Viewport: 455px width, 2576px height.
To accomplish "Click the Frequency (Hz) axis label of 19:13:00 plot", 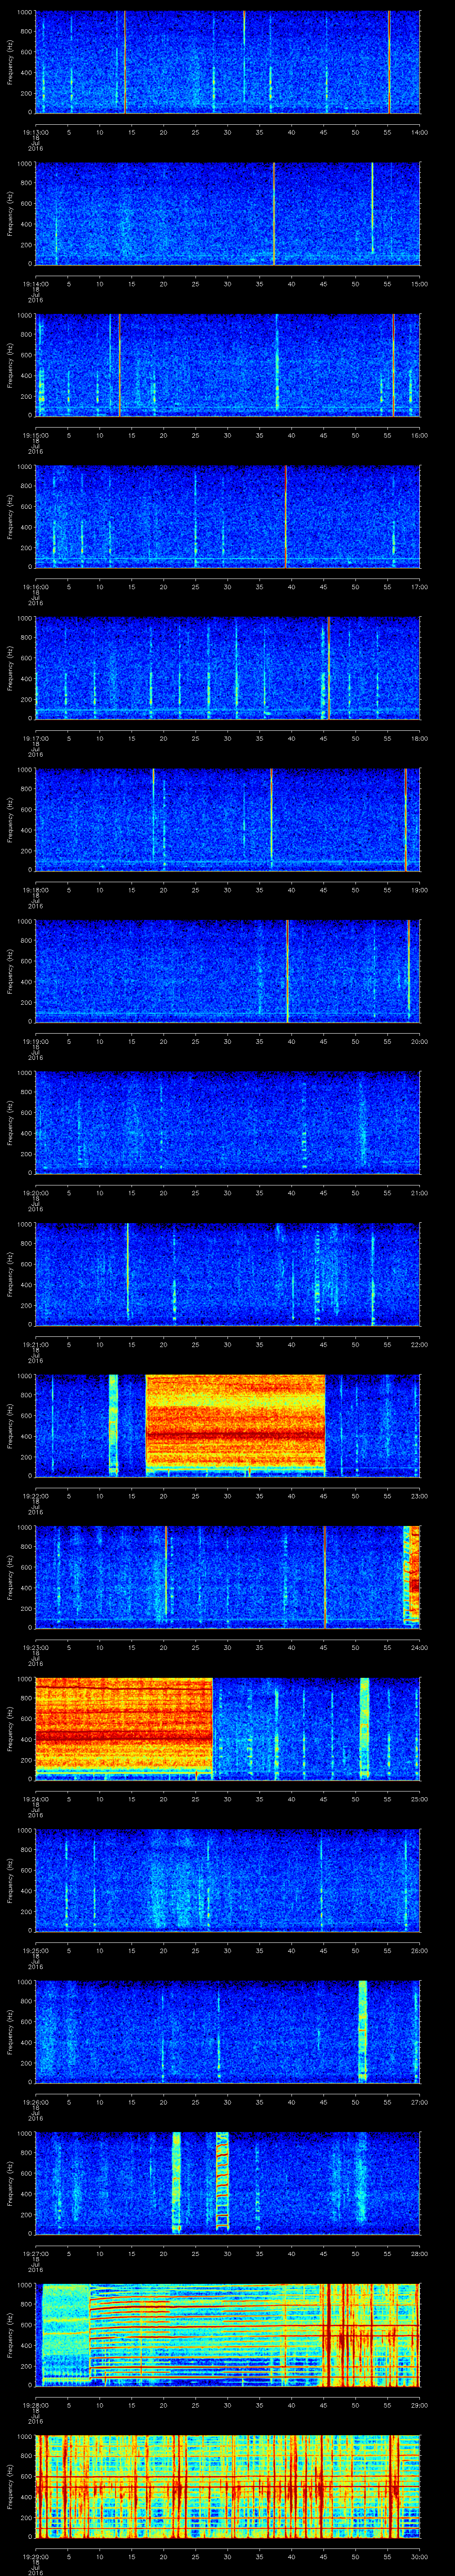I will 10,63.
